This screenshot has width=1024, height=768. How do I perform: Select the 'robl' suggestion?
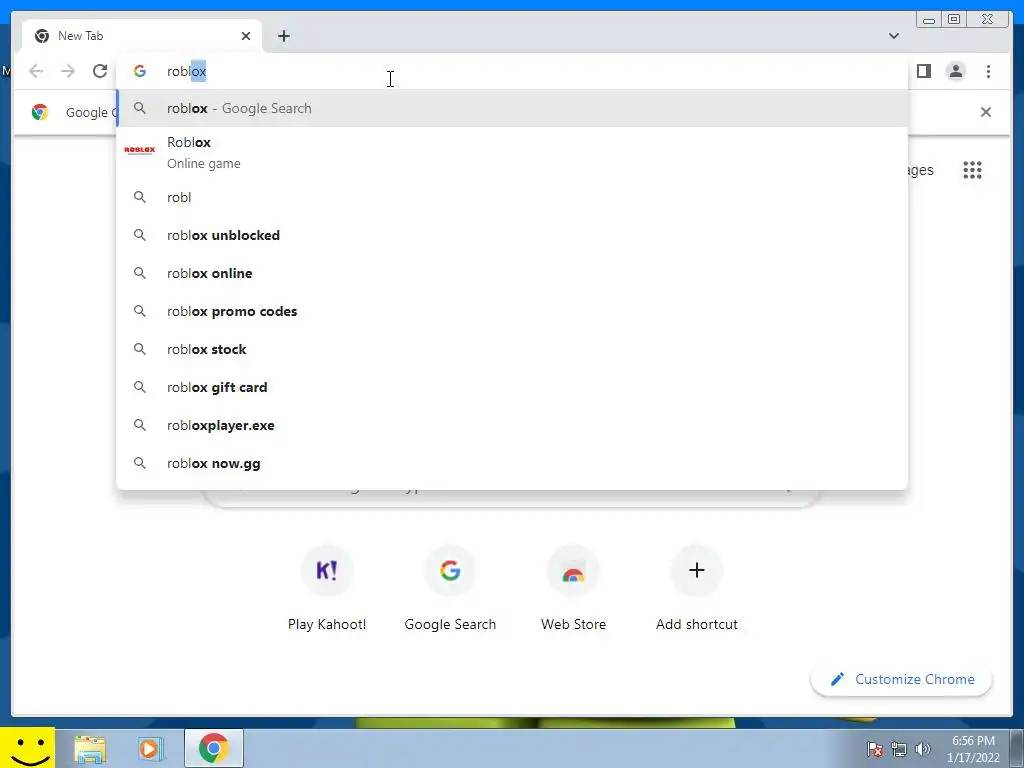coord(512,197)
